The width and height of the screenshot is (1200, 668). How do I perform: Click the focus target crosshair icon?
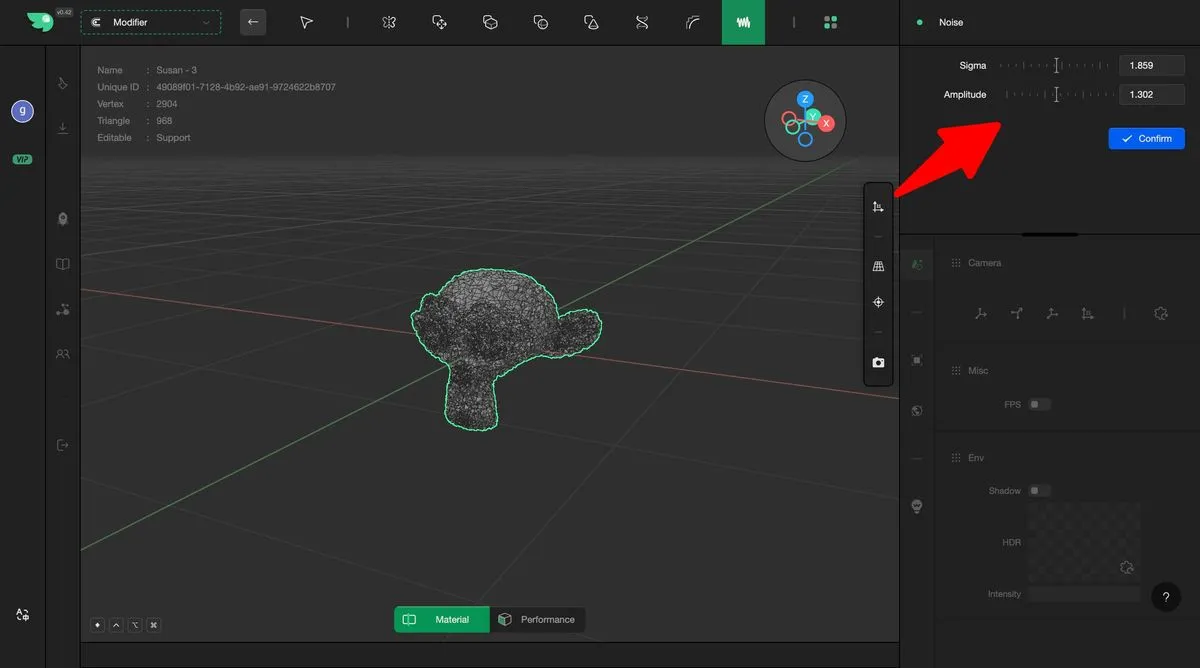pyautogui.click(x=878, y=302)
